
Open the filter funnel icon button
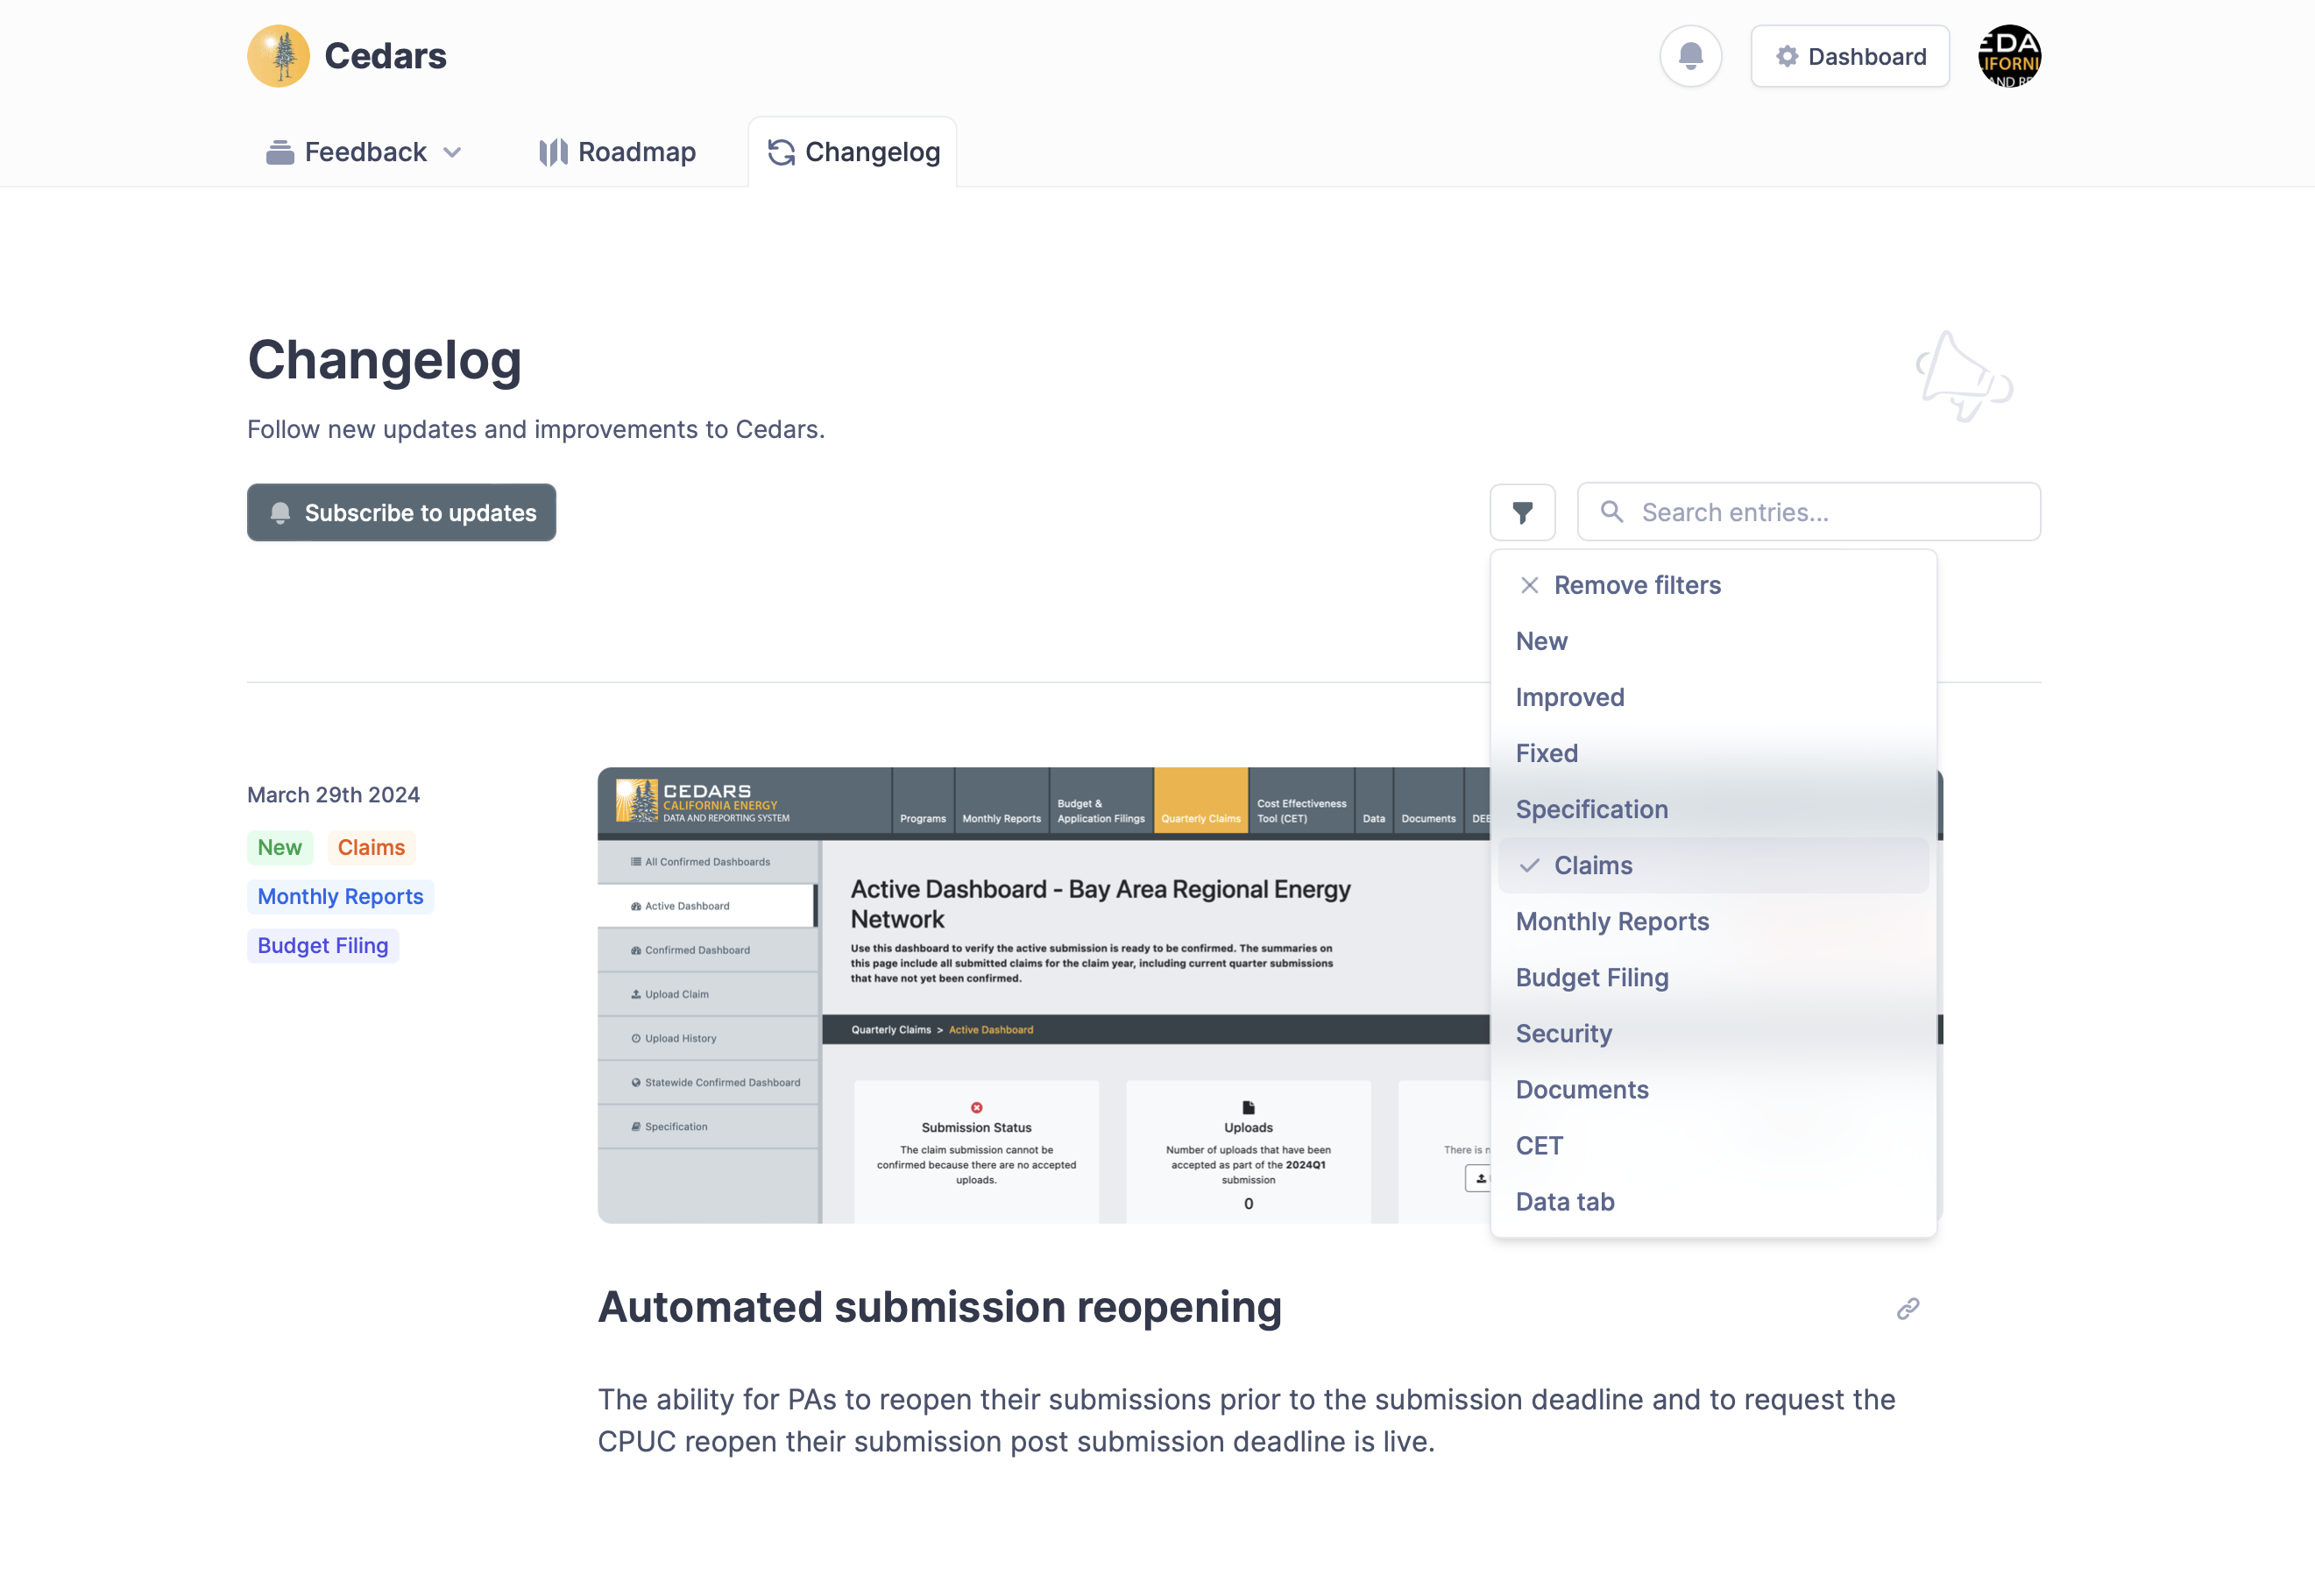point(1522,512)
